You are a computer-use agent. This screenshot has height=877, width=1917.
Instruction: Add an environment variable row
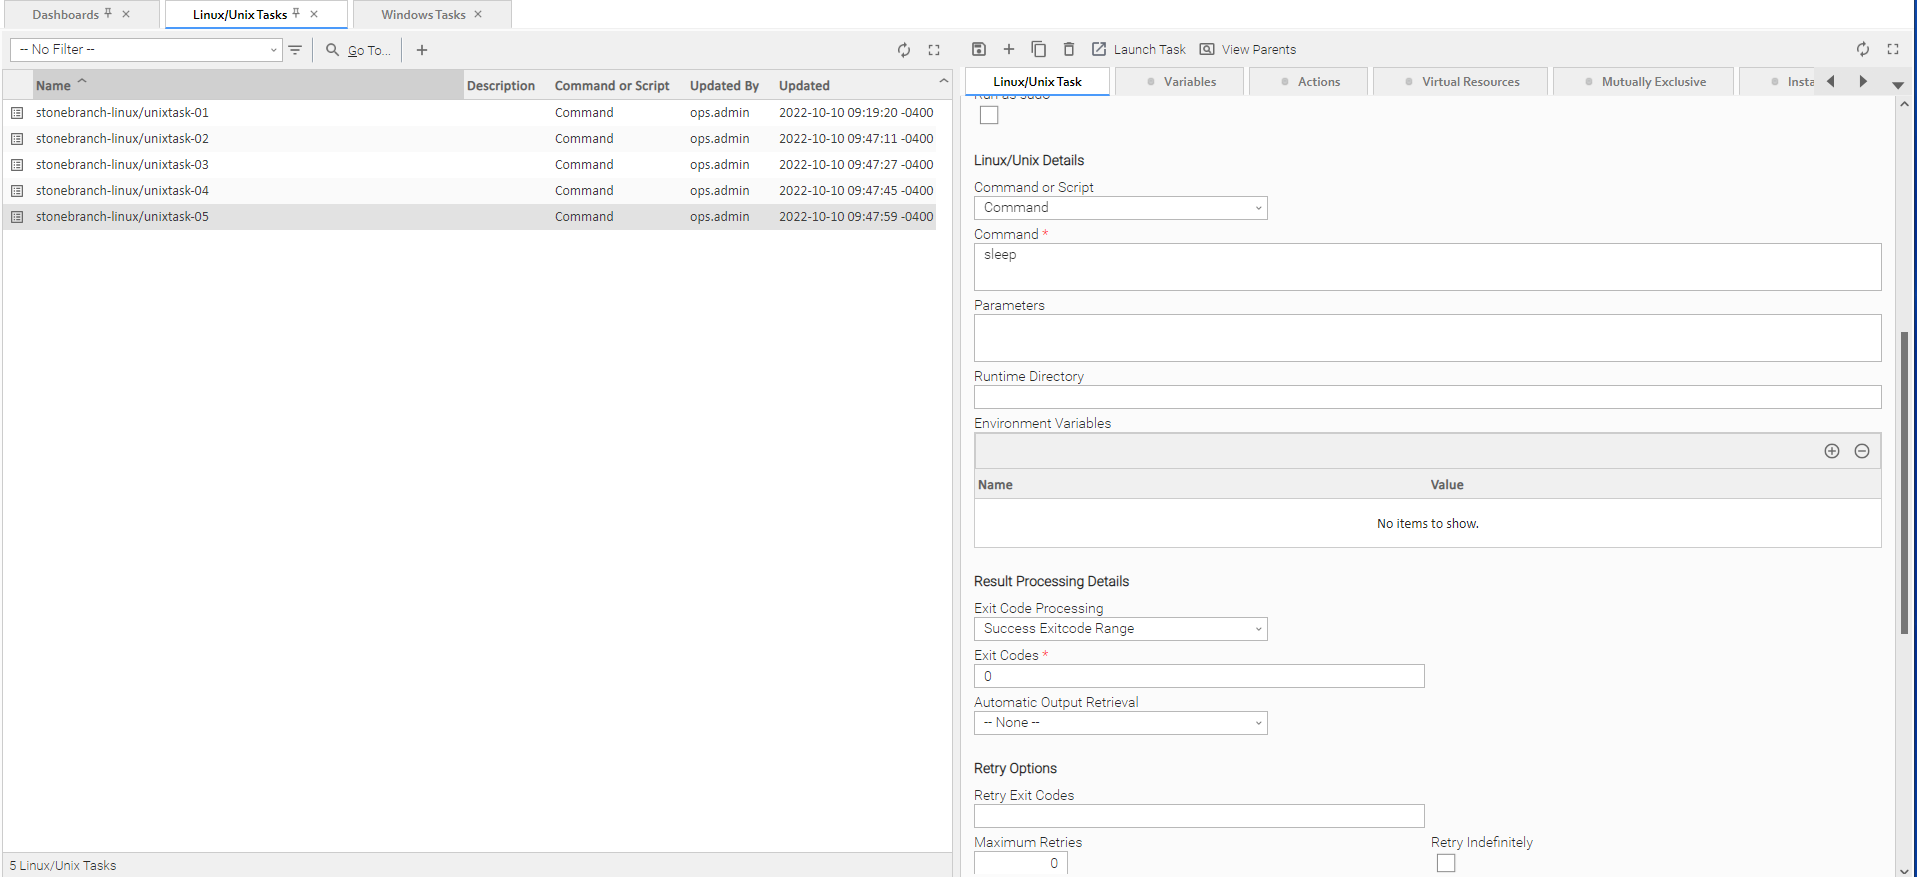(1831, 451)
